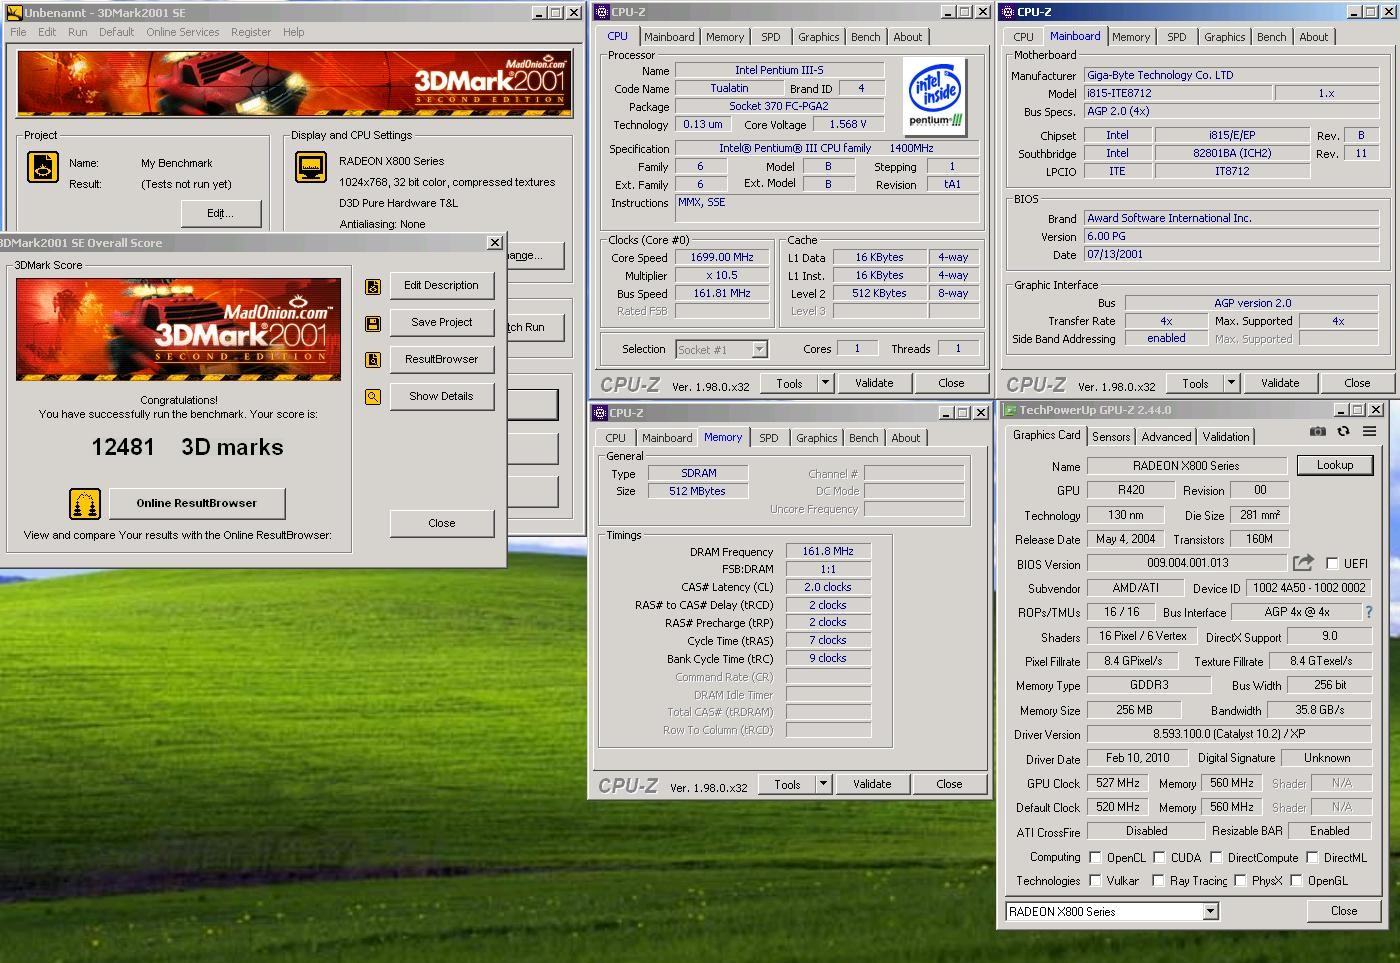Click the Show Details button
The image size is (1400, 963).
pos(441,396)
